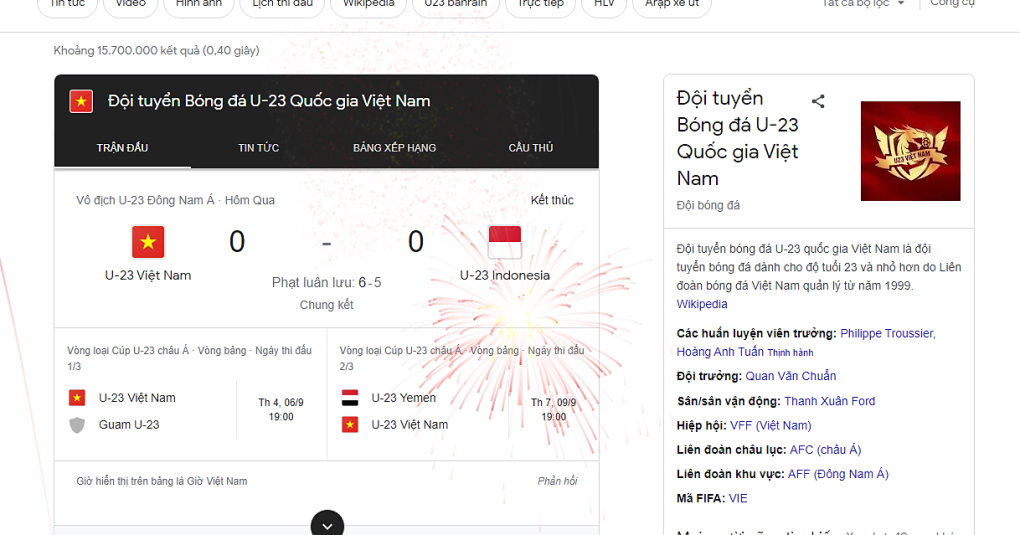
Task: Open the VIE FIFA code link
Action: click(738, 499)
